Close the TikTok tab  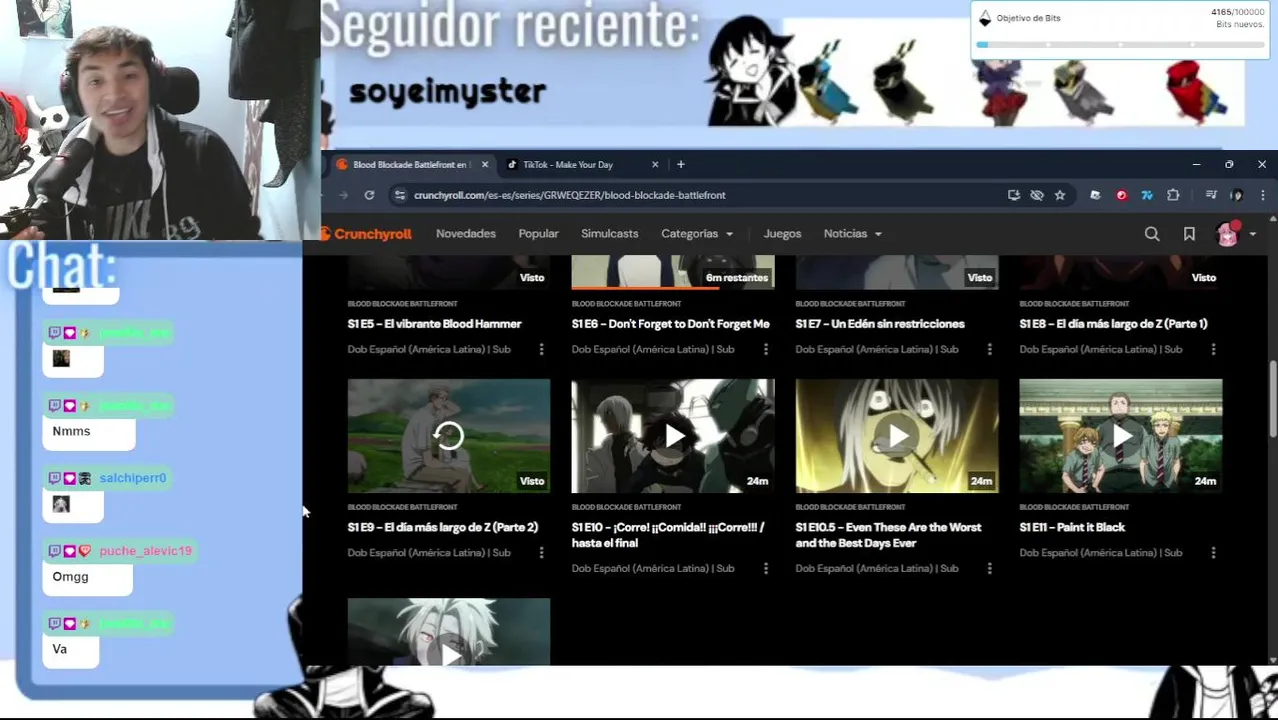pos(655,164)
